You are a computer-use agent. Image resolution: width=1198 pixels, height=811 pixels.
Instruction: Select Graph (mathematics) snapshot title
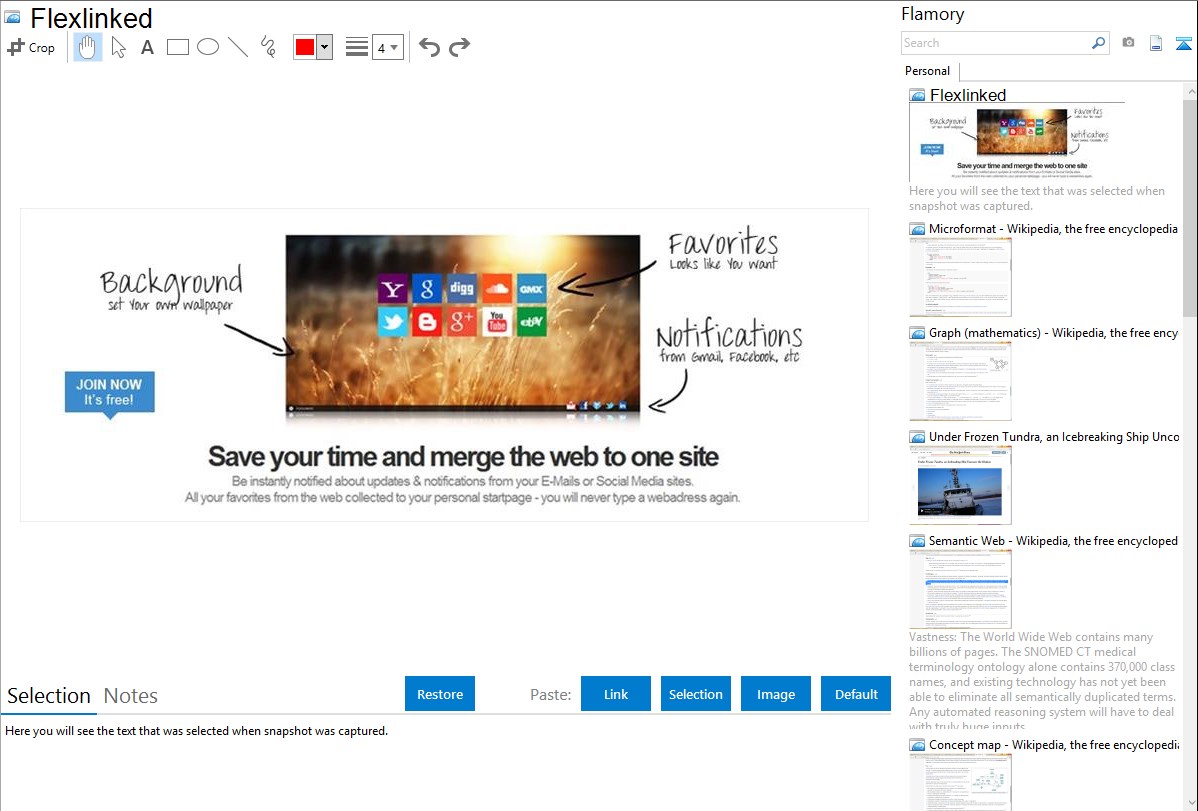[x=1053, y=333]
